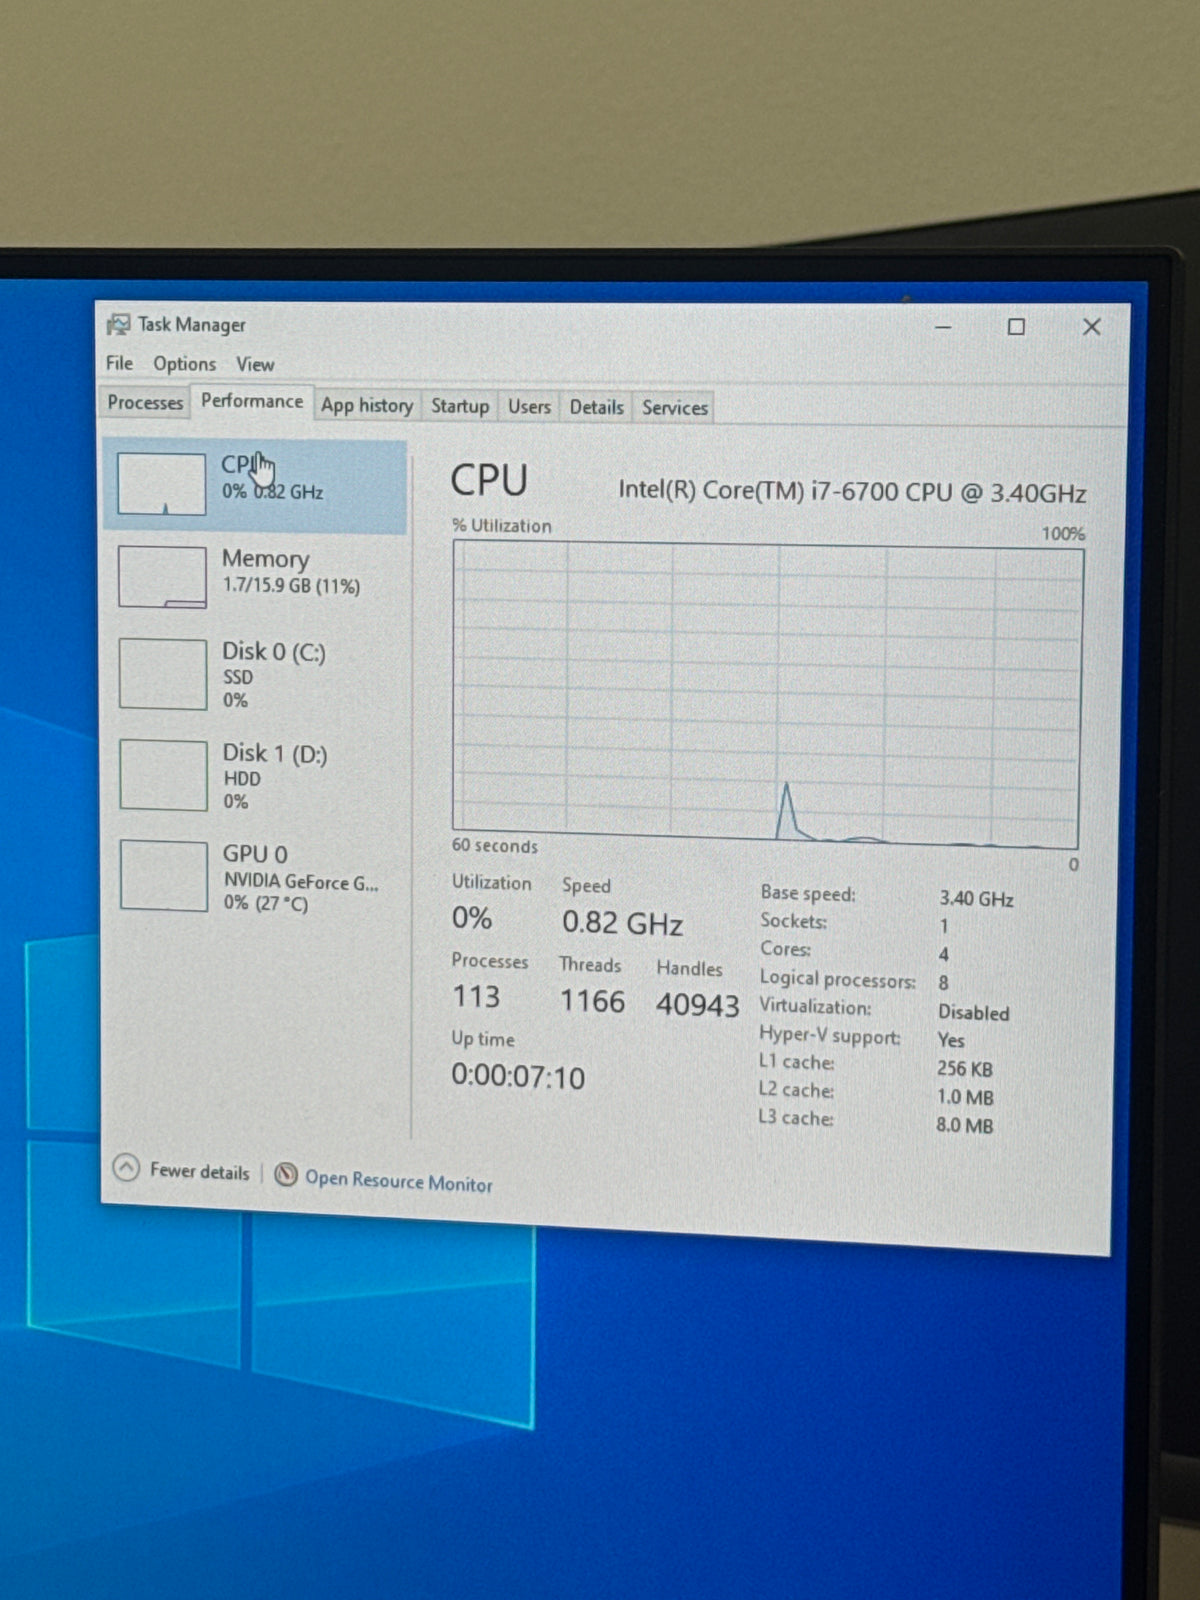Open the File menu
Image resolution: width=1200 pixels, height=1600 pixels.
[x=119, y=363]
